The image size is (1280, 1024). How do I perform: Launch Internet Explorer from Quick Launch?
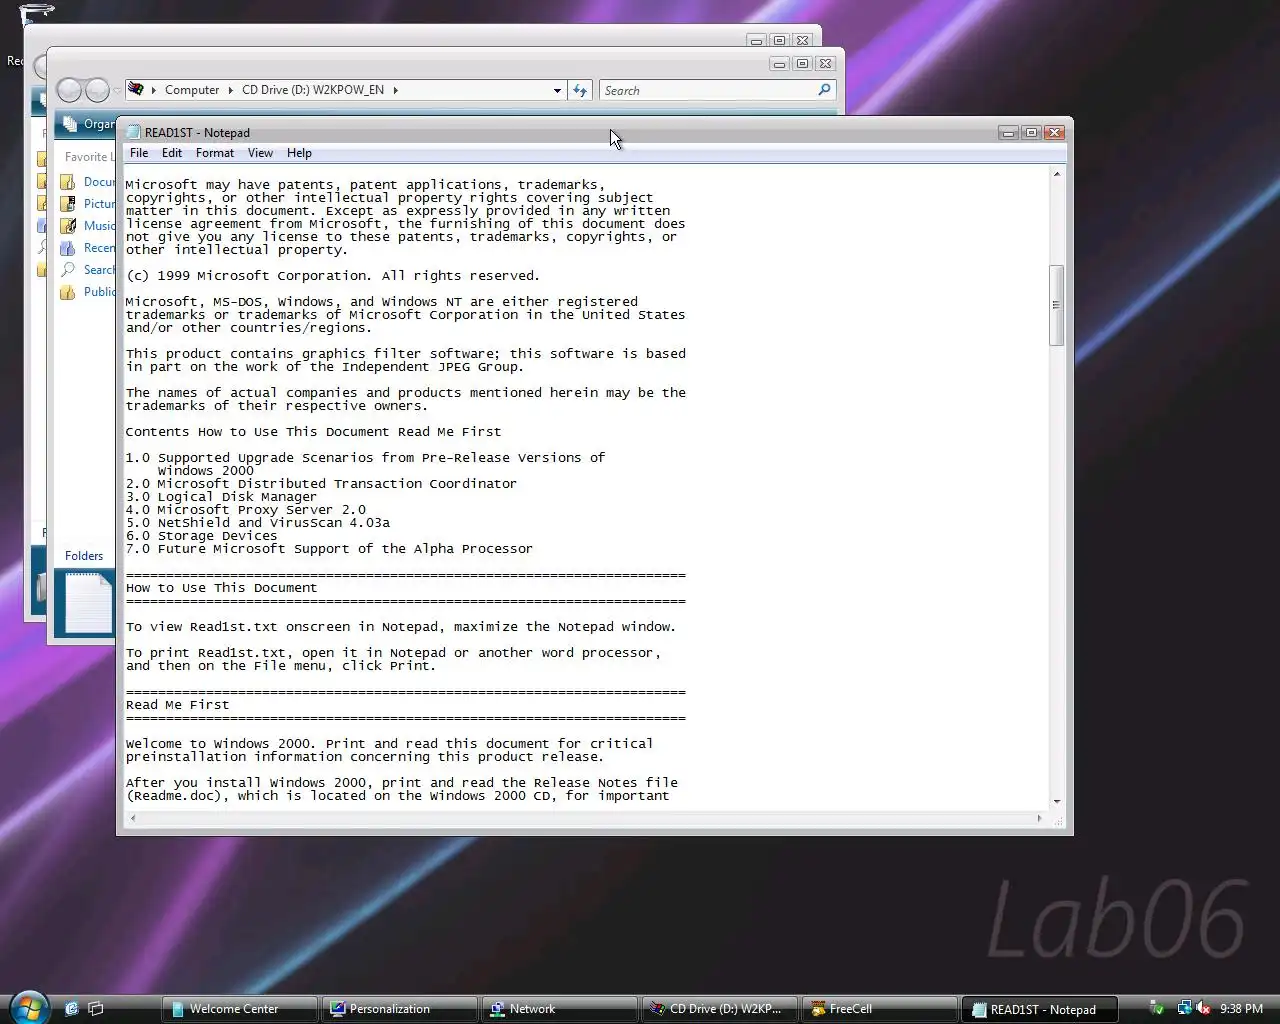[x=71, y=1009]
